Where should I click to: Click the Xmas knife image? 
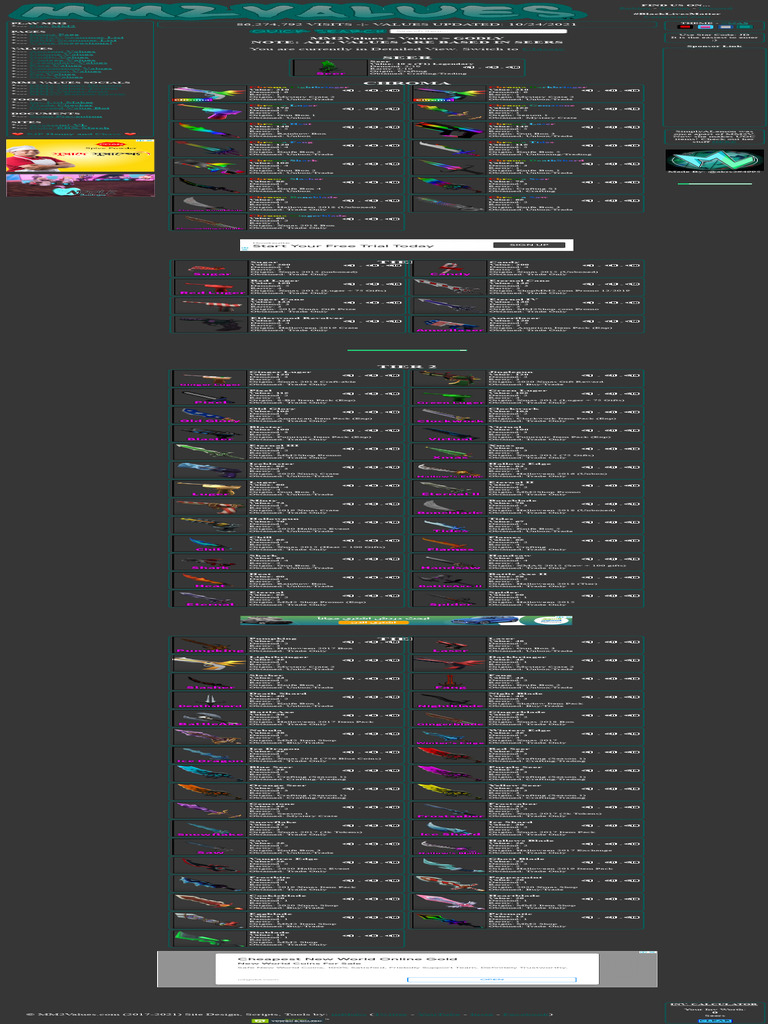(x=451, y=452)
